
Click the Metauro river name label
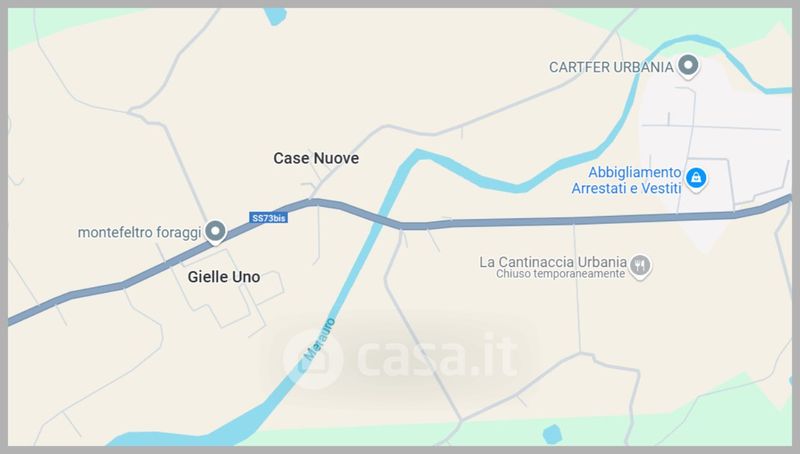click(x=319, y=339)
